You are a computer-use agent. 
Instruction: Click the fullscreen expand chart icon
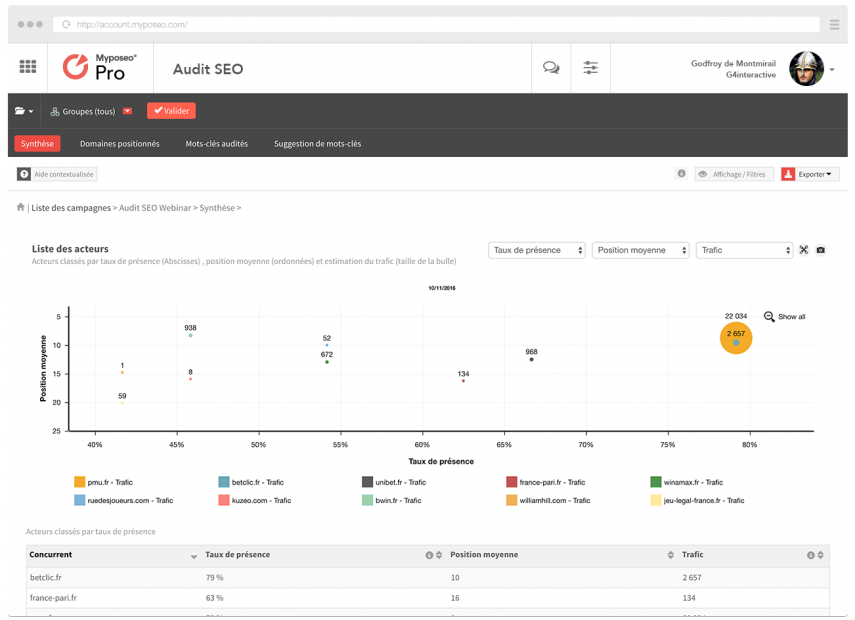804,250
